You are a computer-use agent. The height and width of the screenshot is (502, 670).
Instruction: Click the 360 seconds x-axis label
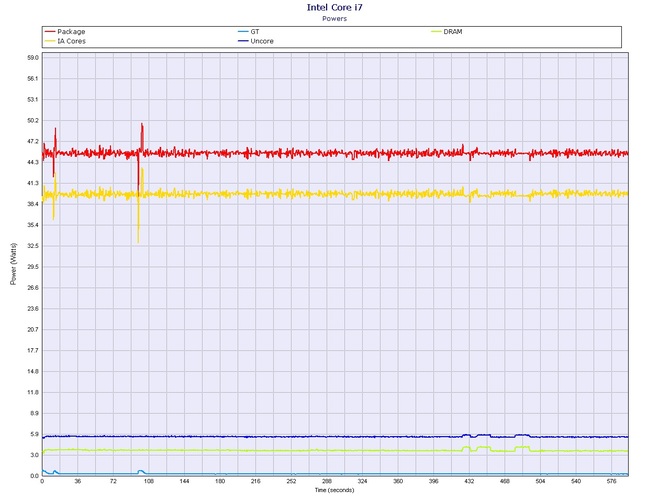398,481
